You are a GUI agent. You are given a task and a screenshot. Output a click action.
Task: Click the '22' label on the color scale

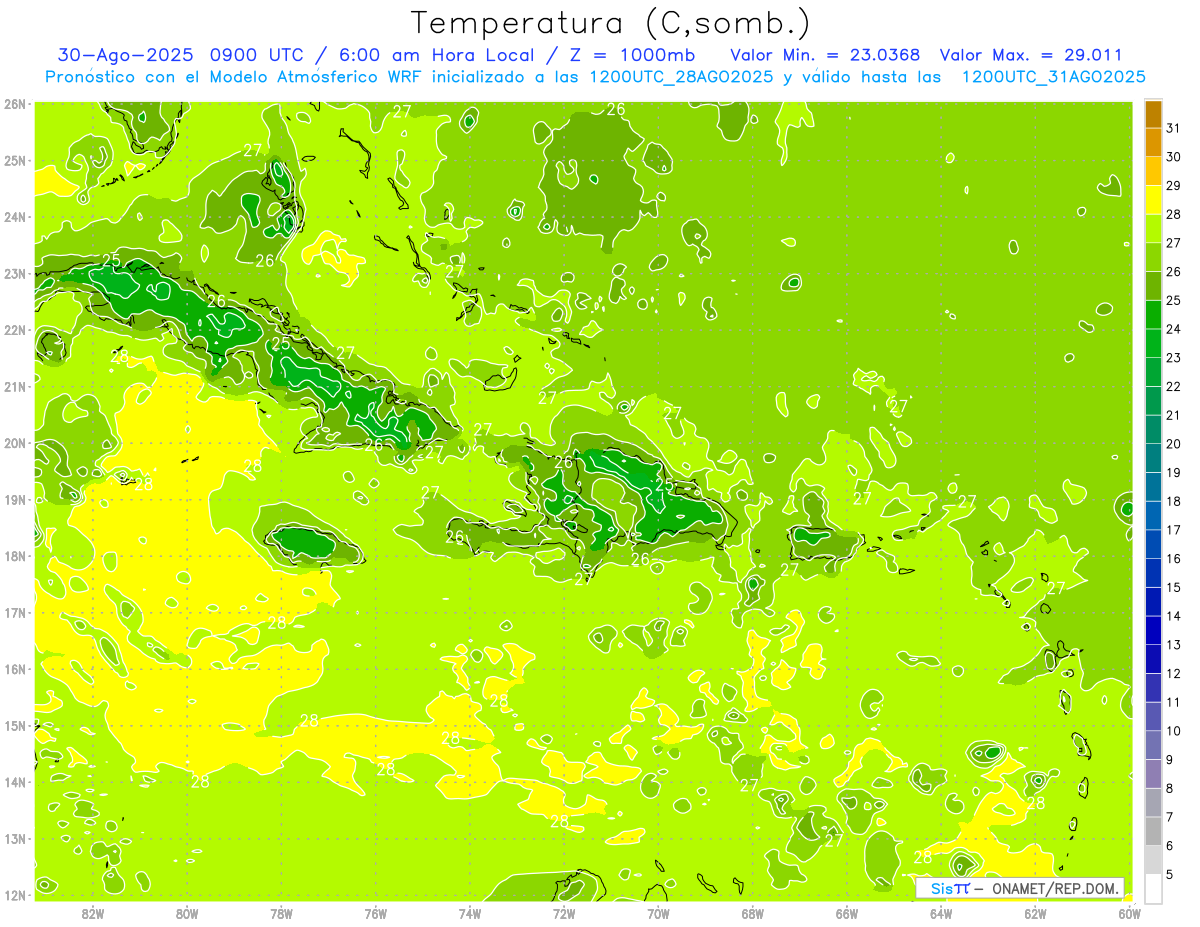[x=1173, y=386]
